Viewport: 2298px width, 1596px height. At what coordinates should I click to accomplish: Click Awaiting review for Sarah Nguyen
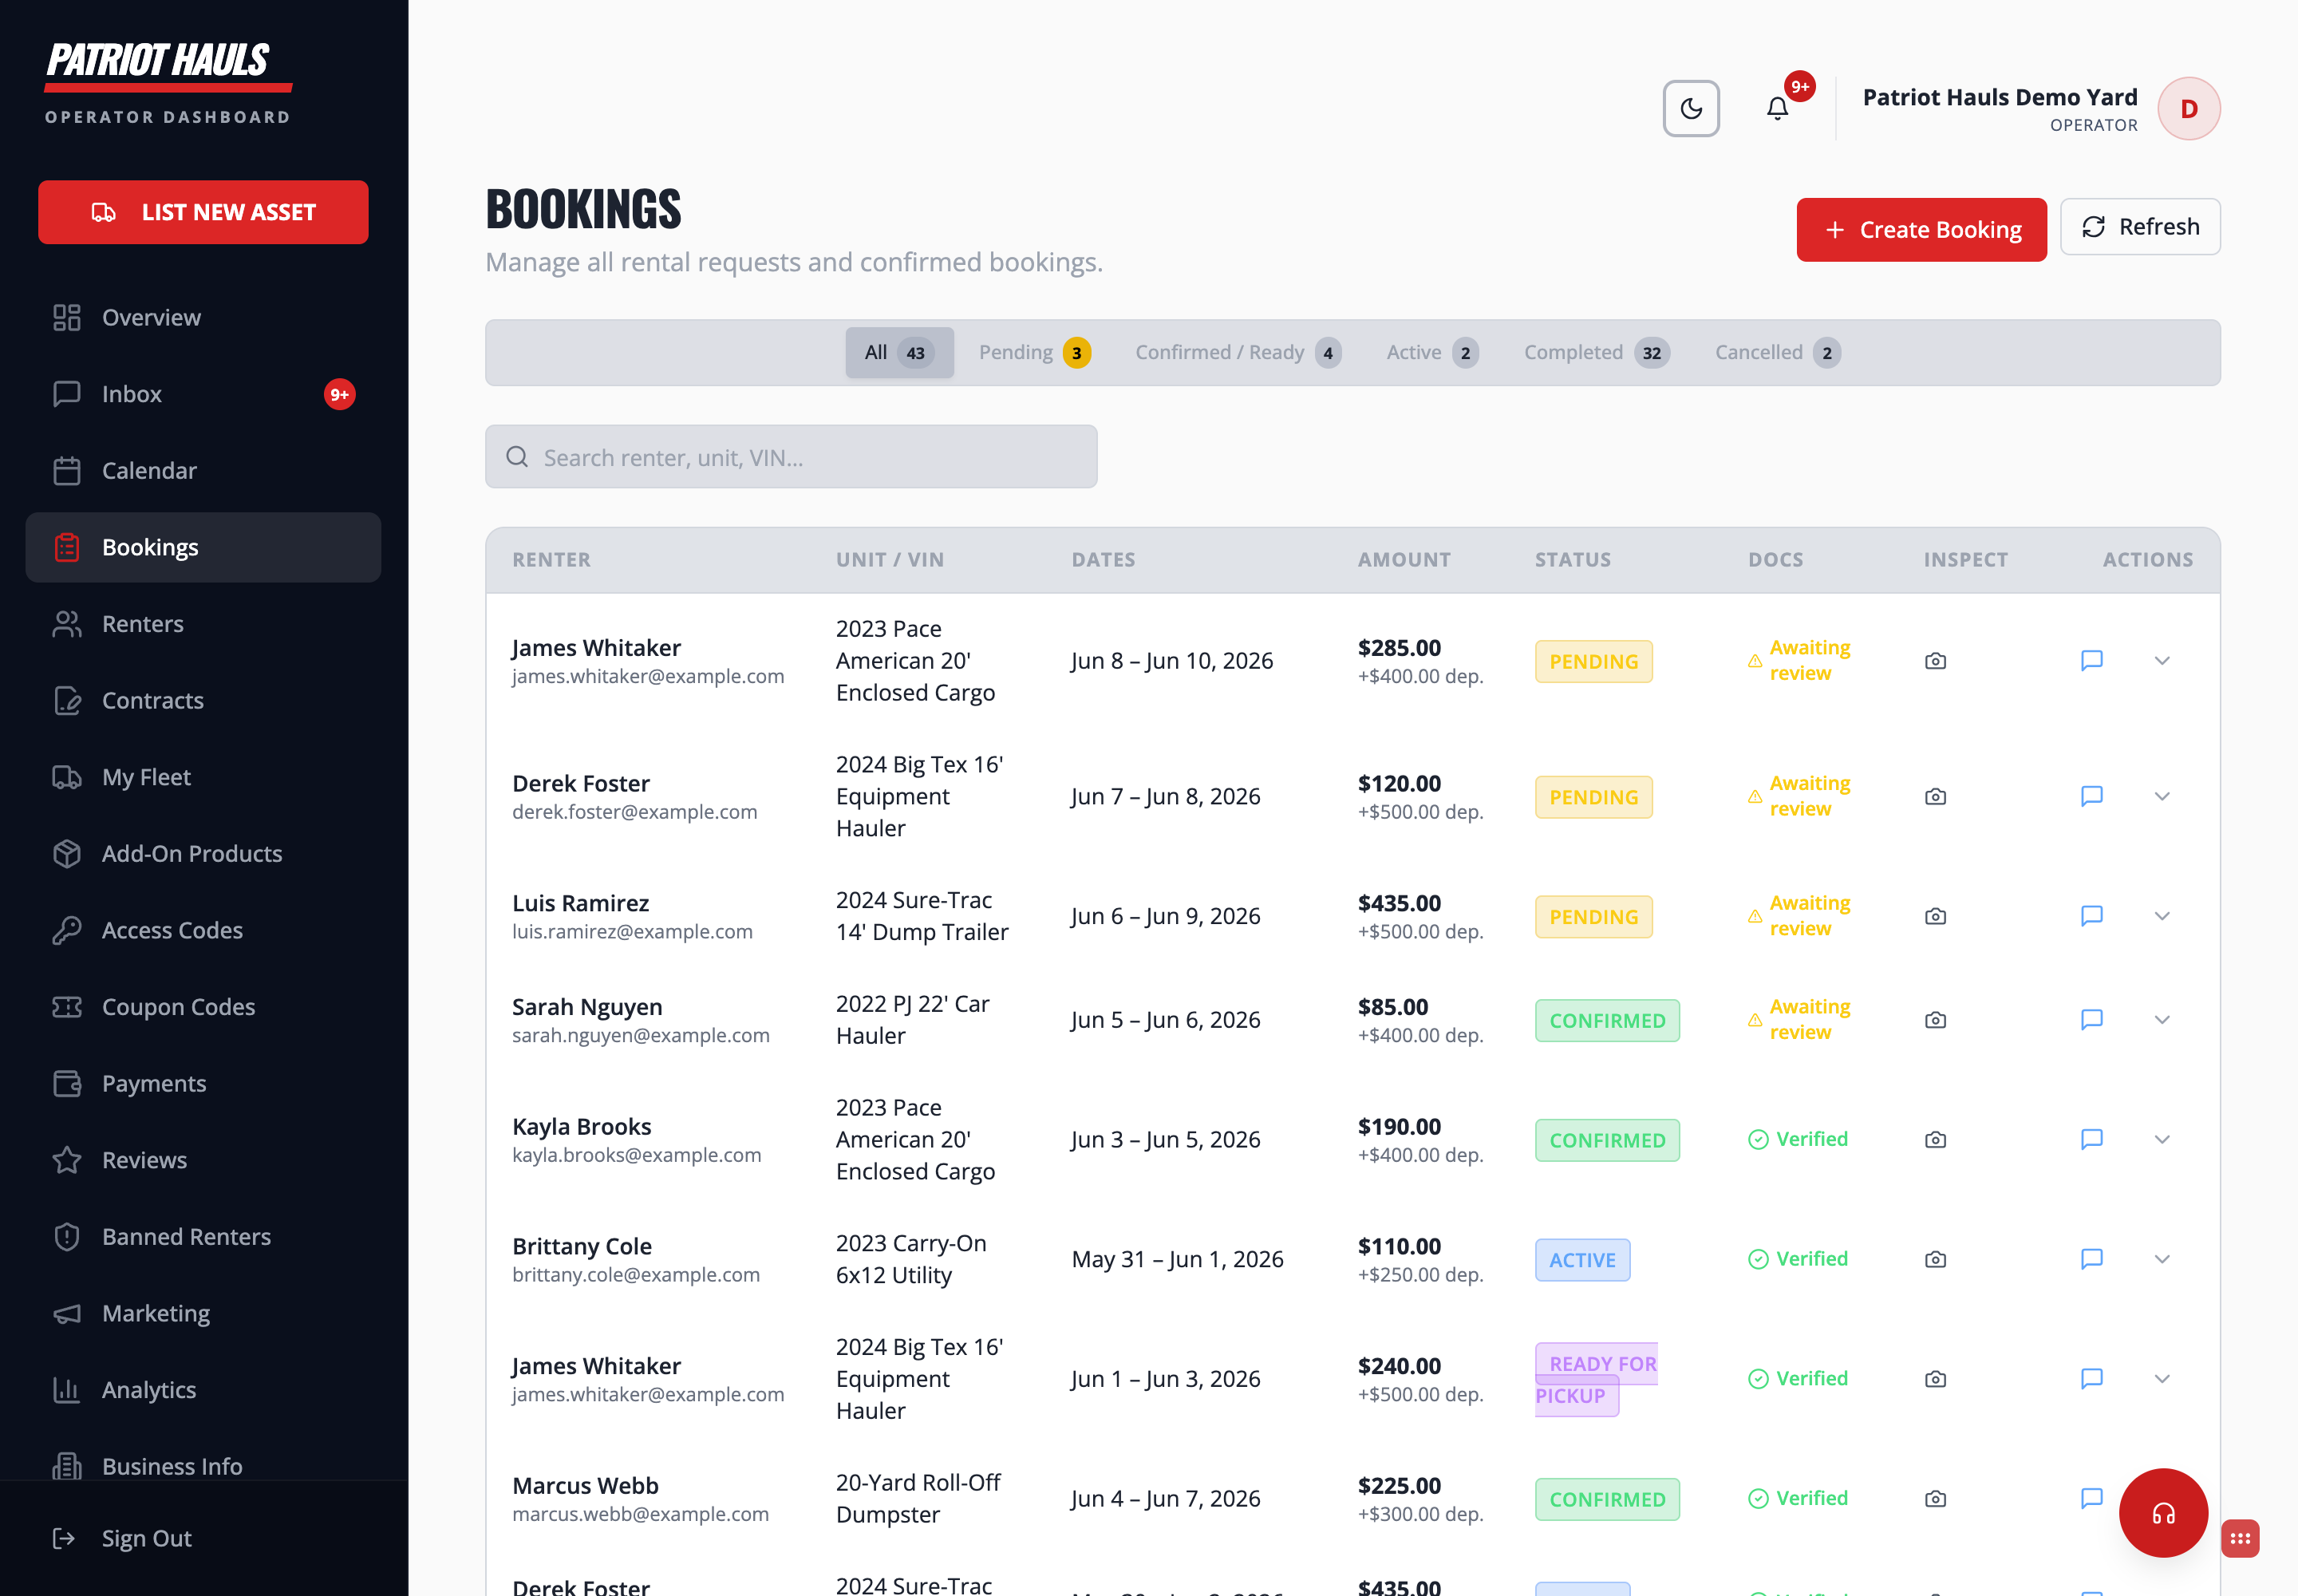1799,1020
